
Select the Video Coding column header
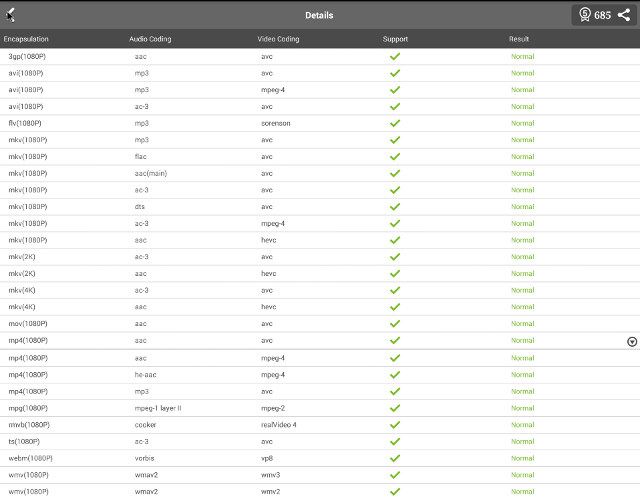[x=278, y=39]
